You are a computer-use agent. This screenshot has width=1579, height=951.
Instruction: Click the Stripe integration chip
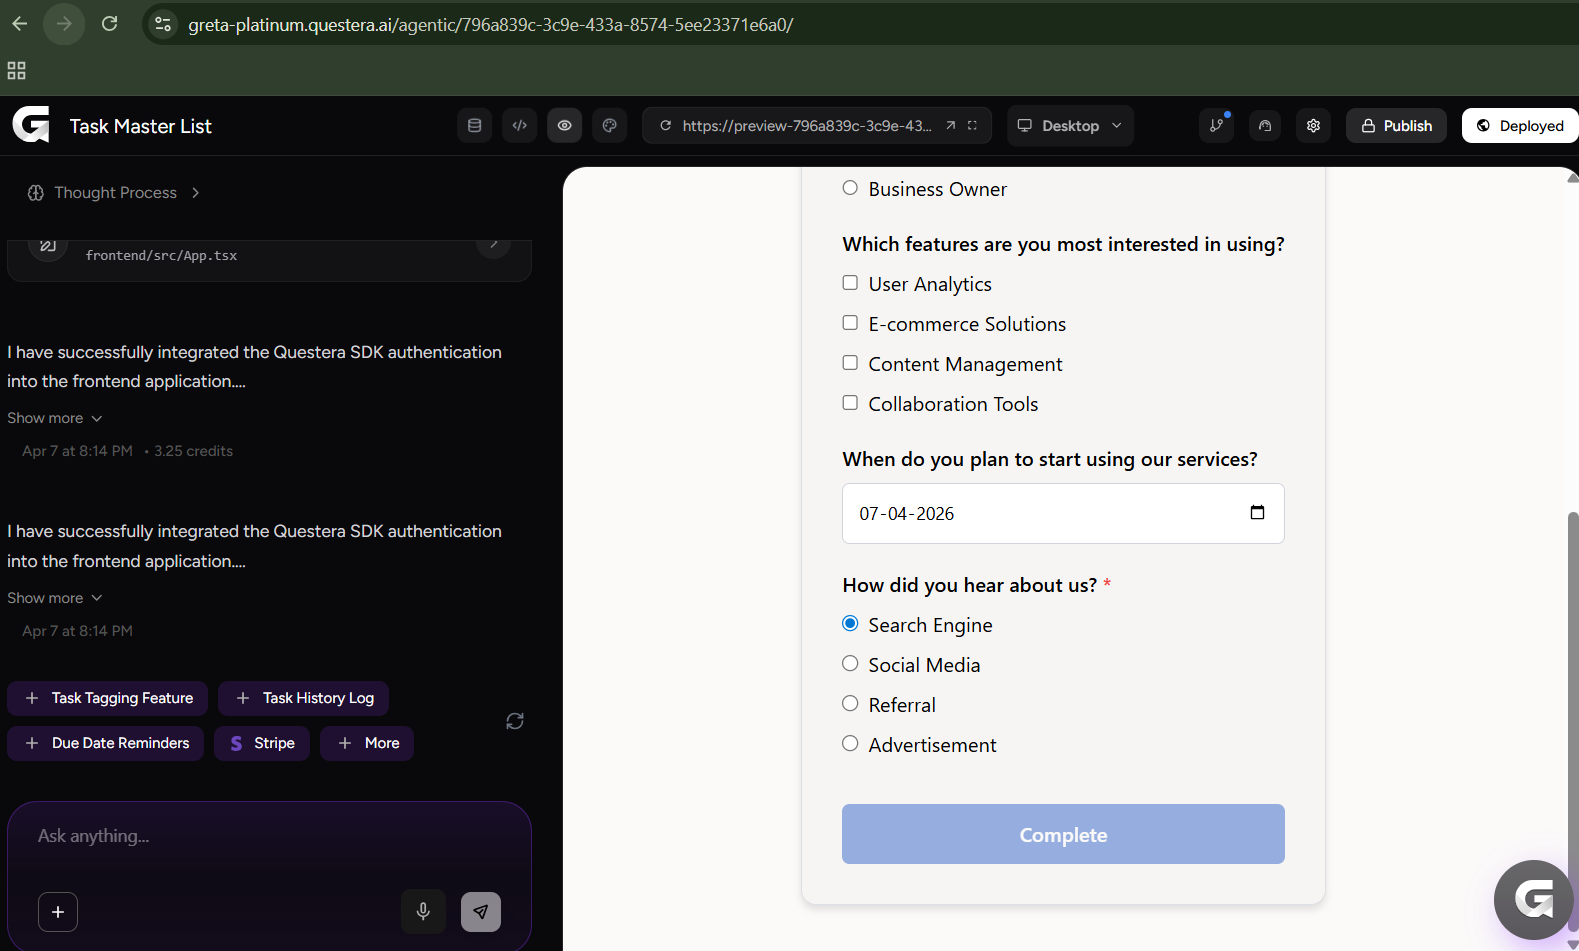[262, 743]
